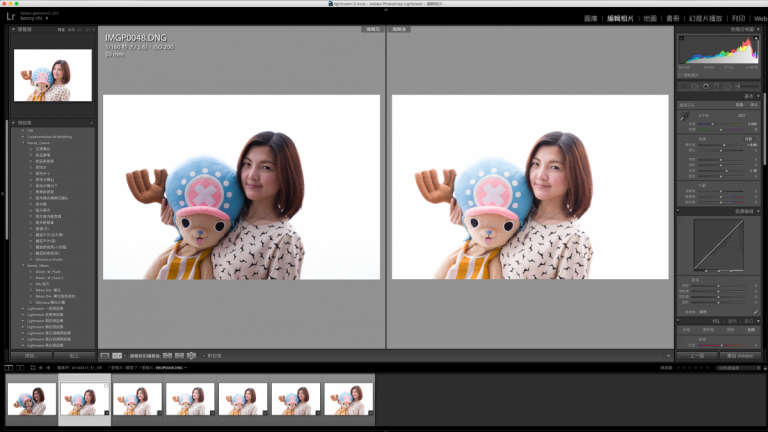Screen dimensions: 768x432
Task: Collapse the Navigator panel
Action: pyautogui.click(x=13, y=30)
